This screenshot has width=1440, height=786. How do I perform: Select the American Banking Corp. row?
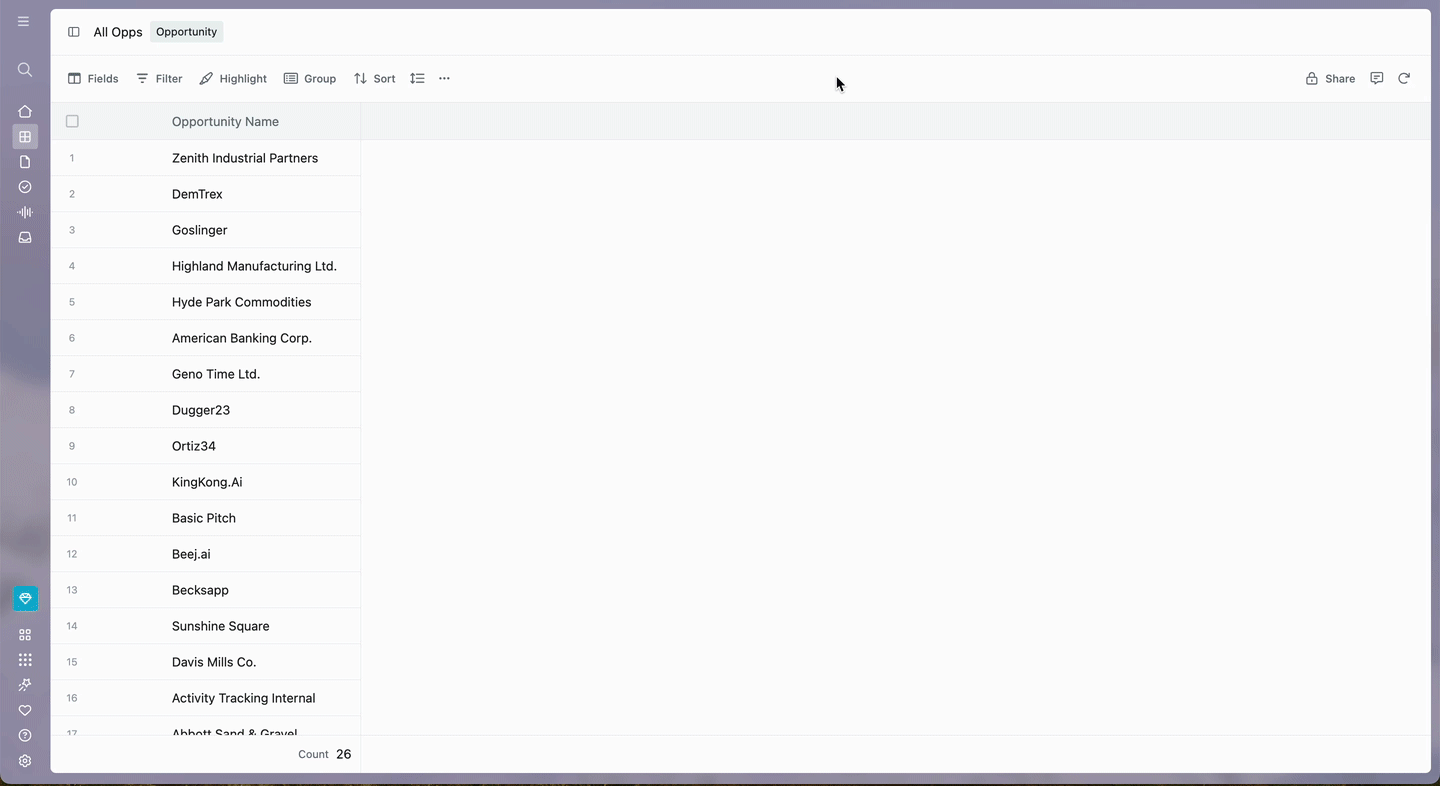(205, 338)
